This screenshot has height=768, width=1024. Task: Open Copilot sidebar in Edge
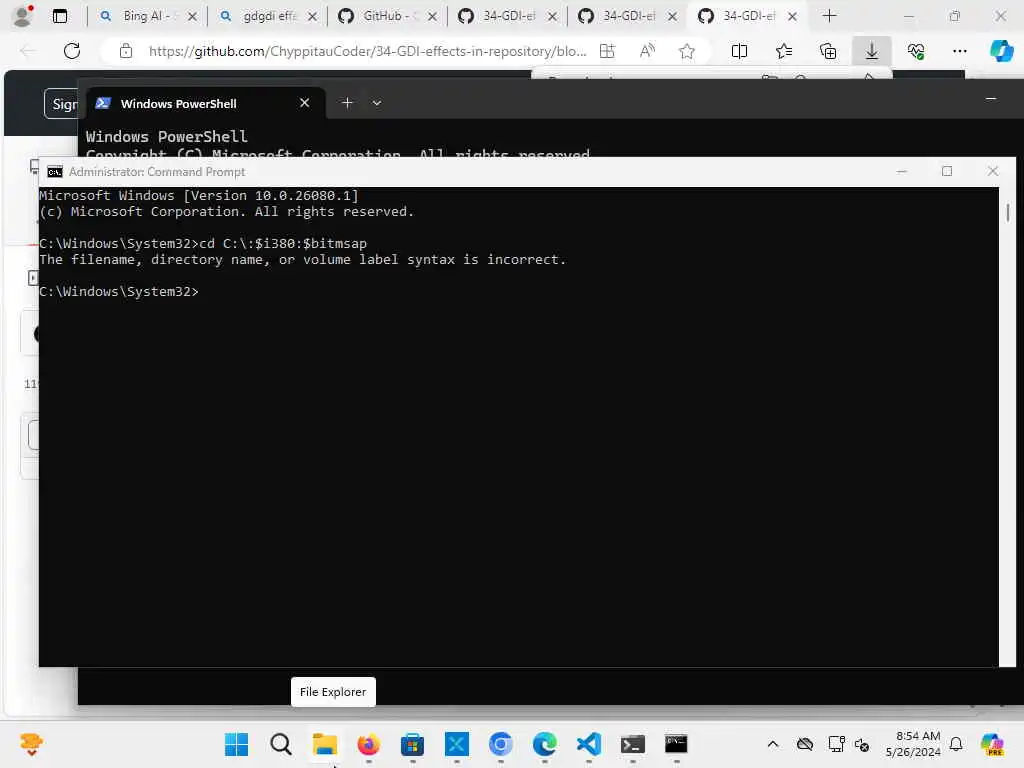[x=1001, y=51]
